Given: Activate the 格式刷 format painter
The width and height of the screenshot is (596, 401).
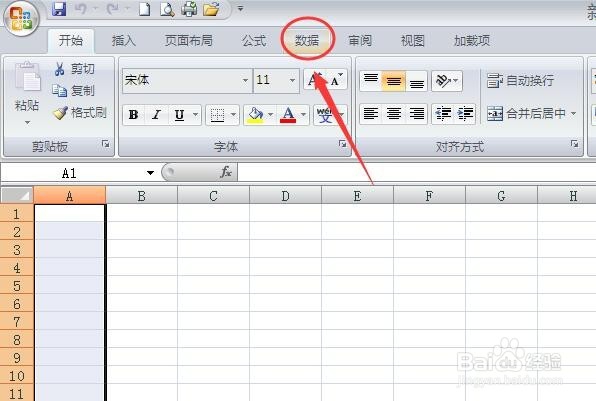Looking at the screenshot, I should (x=80, y=113).
